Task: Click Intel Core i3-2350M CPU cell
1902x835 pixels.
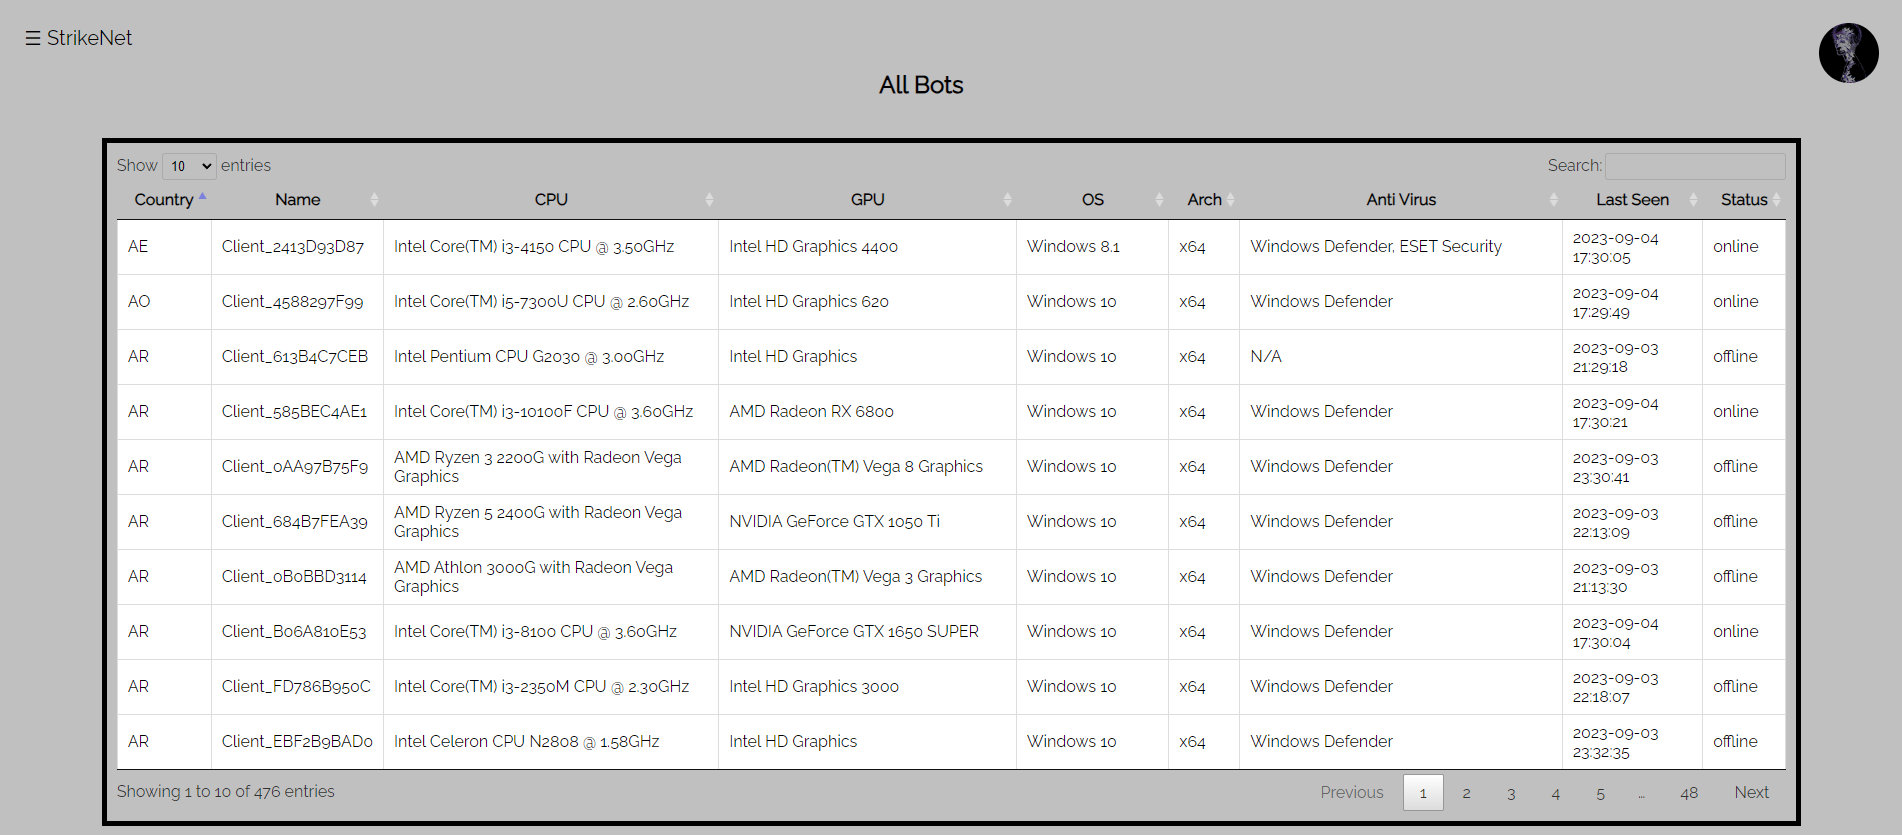Action: tap(551, 687)
